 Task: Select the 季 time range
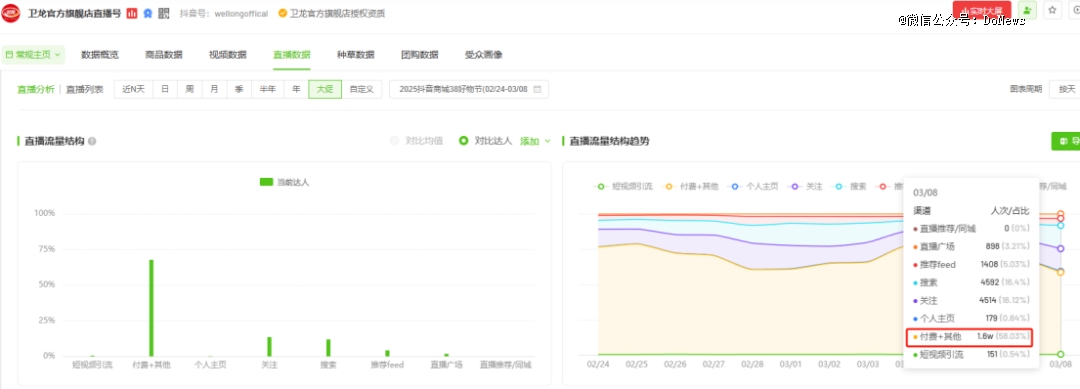pyautogui.click(x=239, y=89)
